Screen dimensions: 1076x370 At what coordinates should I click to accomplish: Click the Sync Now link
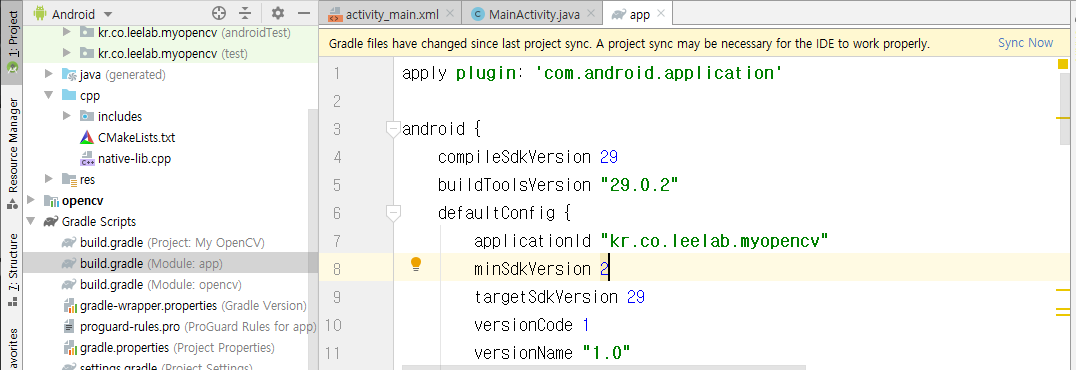[1025, 43]
